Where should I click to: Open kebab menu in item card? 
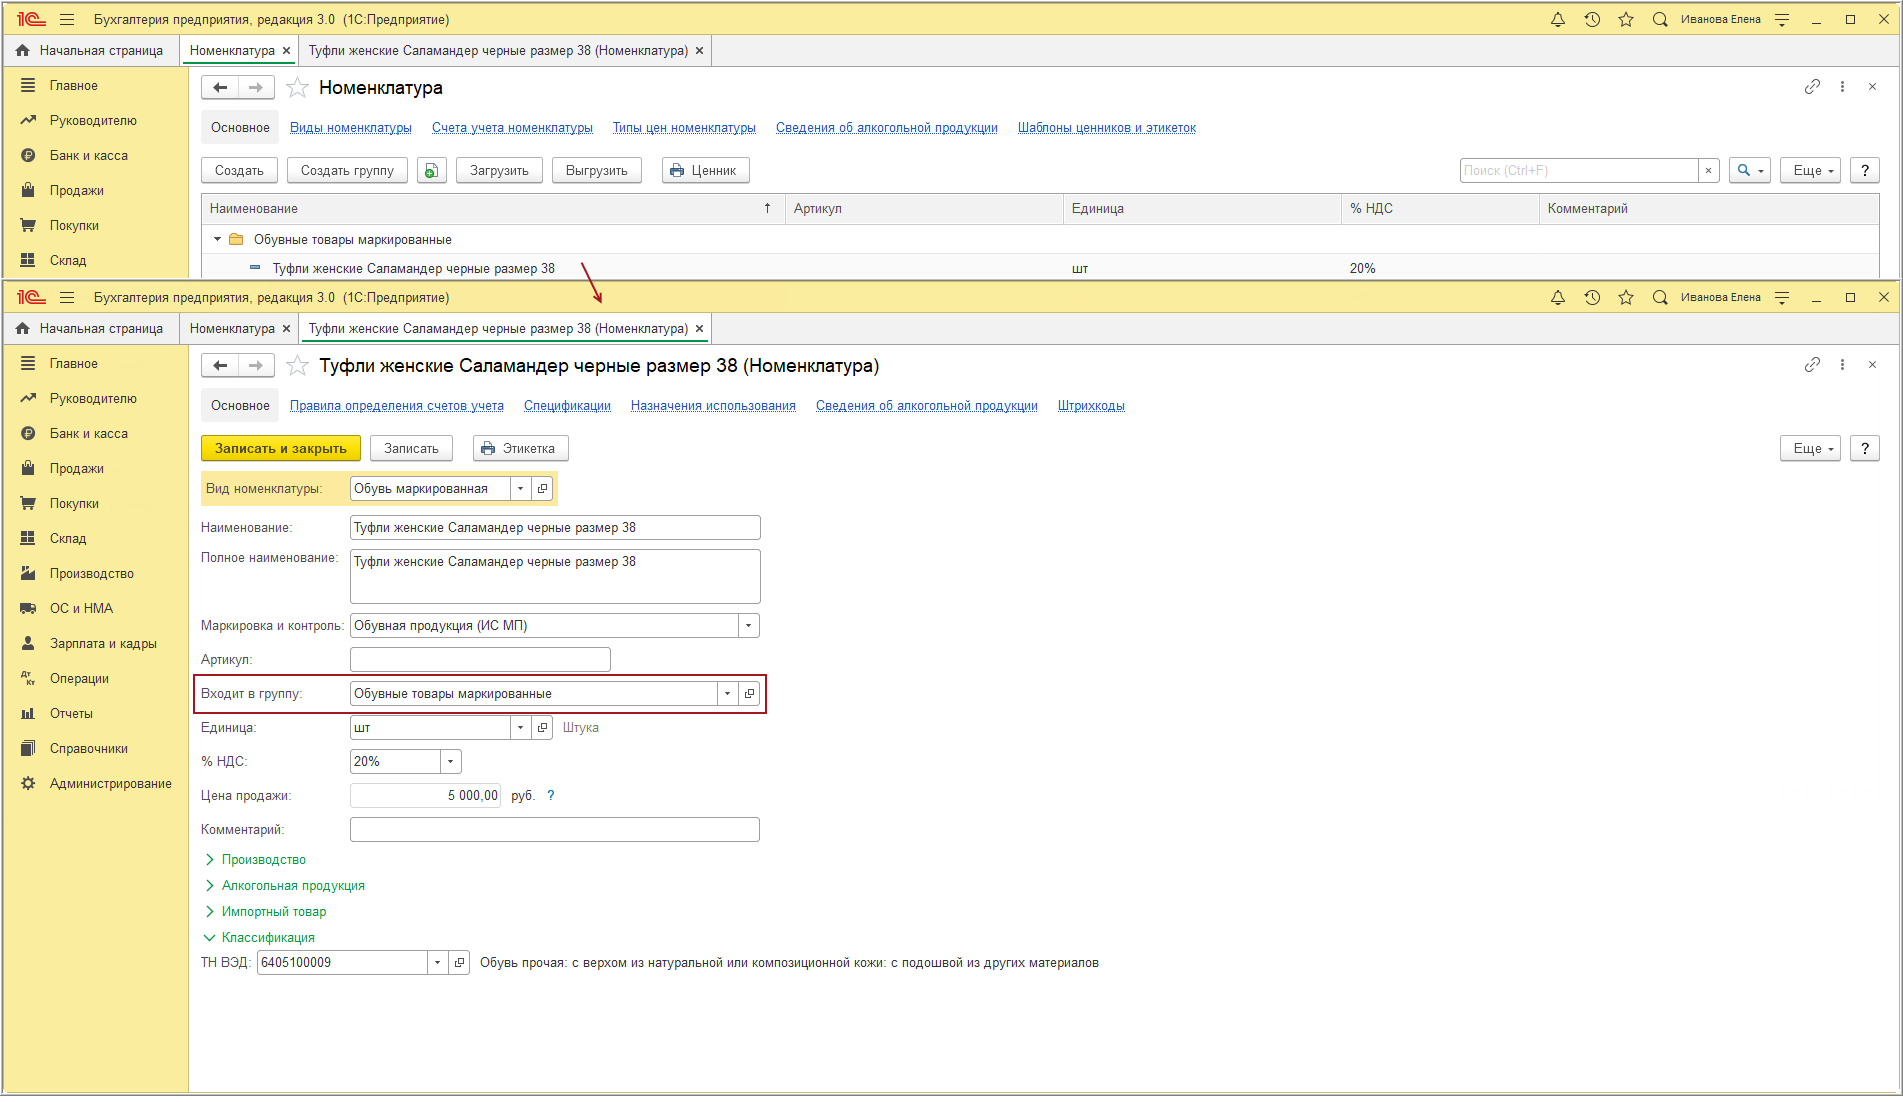(x=1842, y=365)
